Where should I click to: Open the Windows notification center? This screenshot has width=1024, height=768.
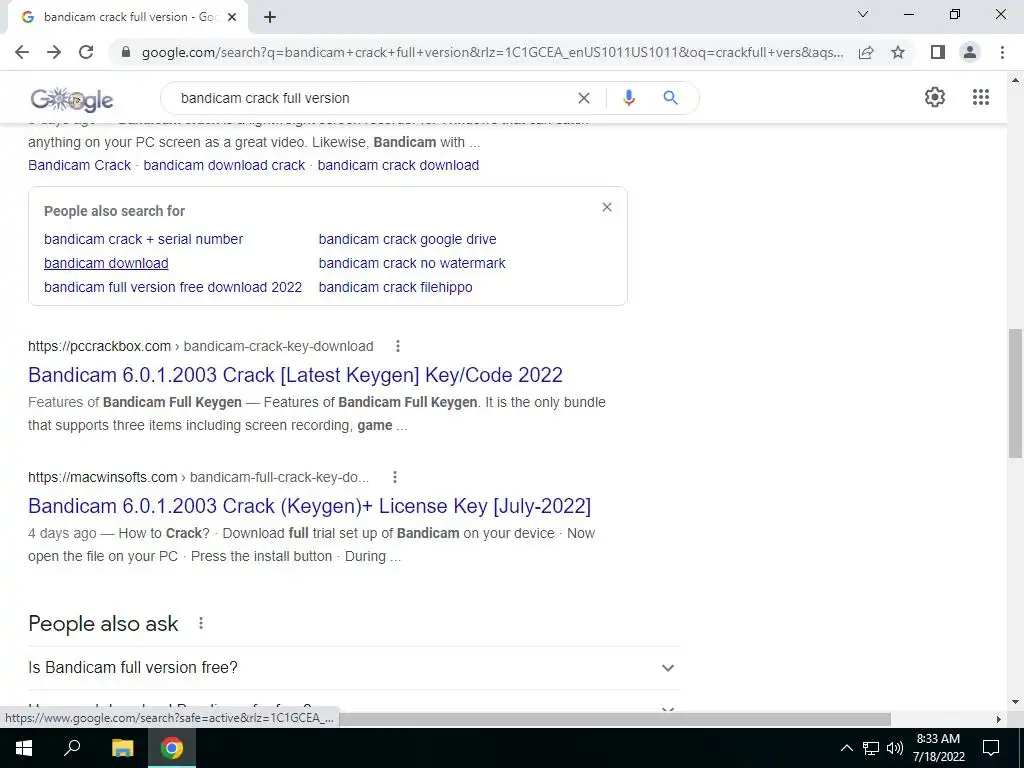[991, 748]
